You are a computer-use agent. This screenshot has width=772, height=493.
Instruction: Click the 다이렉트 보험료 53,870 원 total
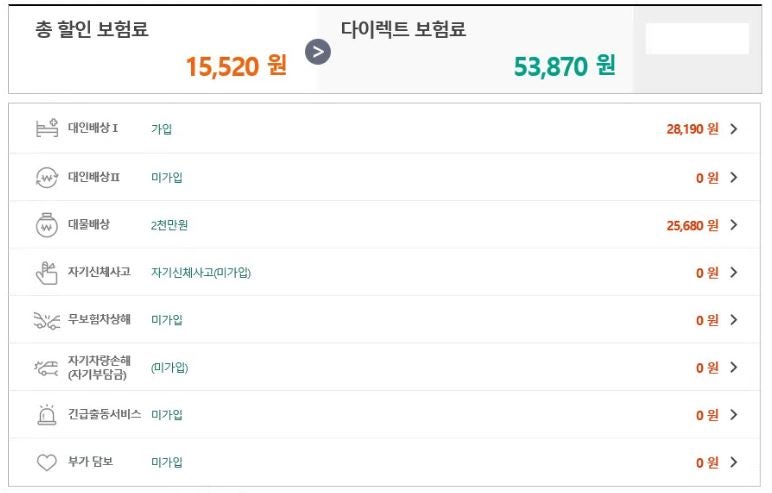point(564,66)
